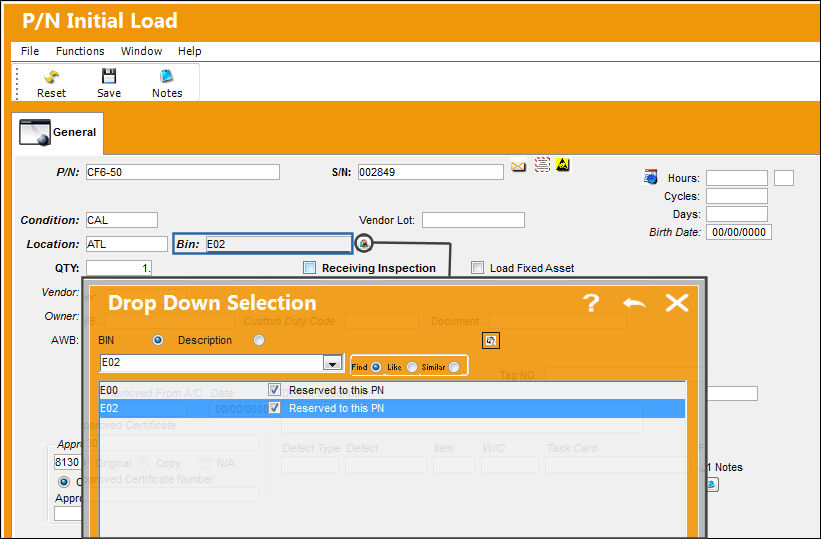The height and width of the screenshot is (539, 821).
Task: Click the Save floppy disk icon
Action: [x=109, y=76]
